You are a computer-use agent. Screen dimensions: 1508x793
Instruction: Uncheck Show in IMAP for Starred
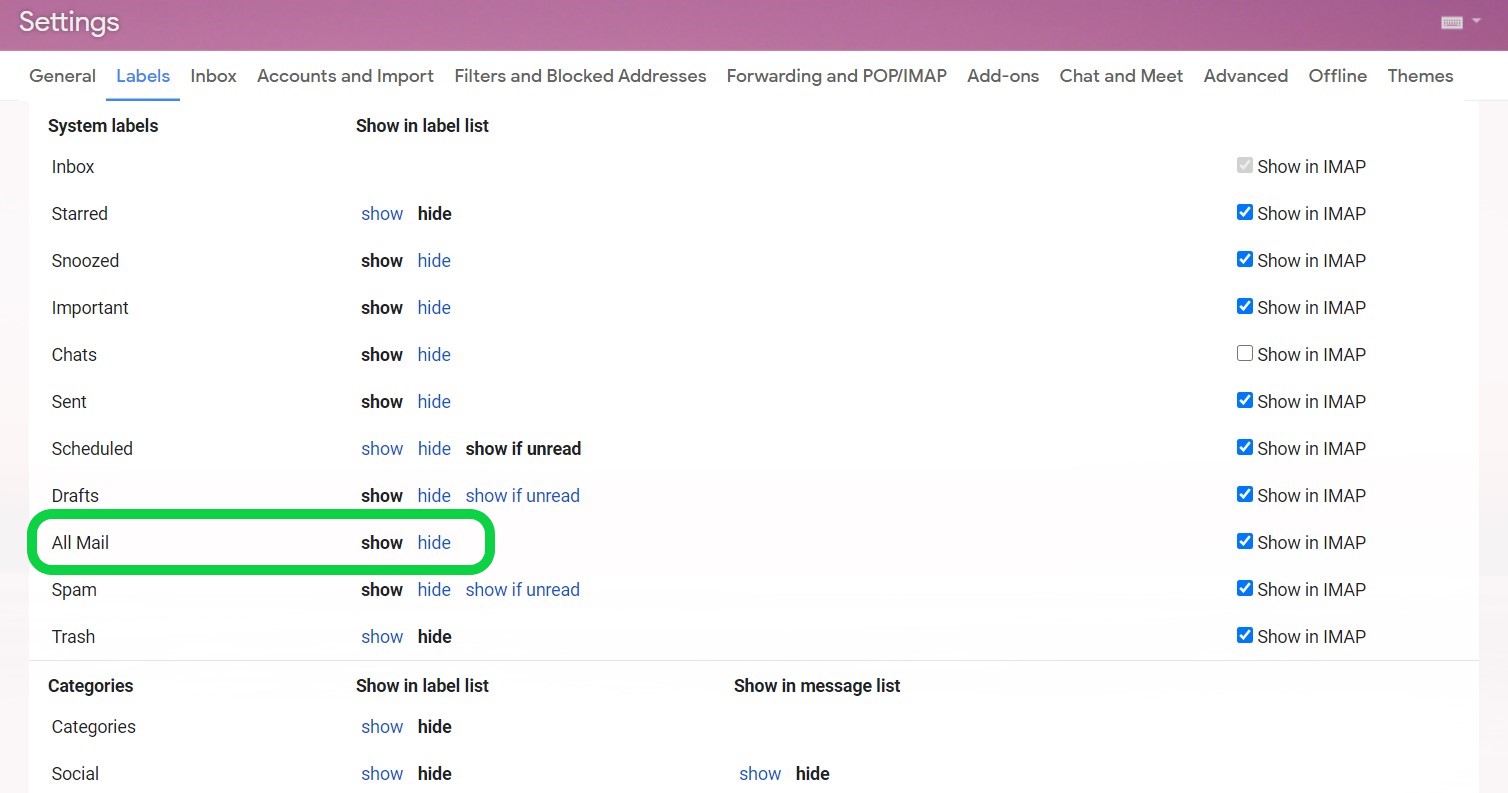coord(1245,213)
